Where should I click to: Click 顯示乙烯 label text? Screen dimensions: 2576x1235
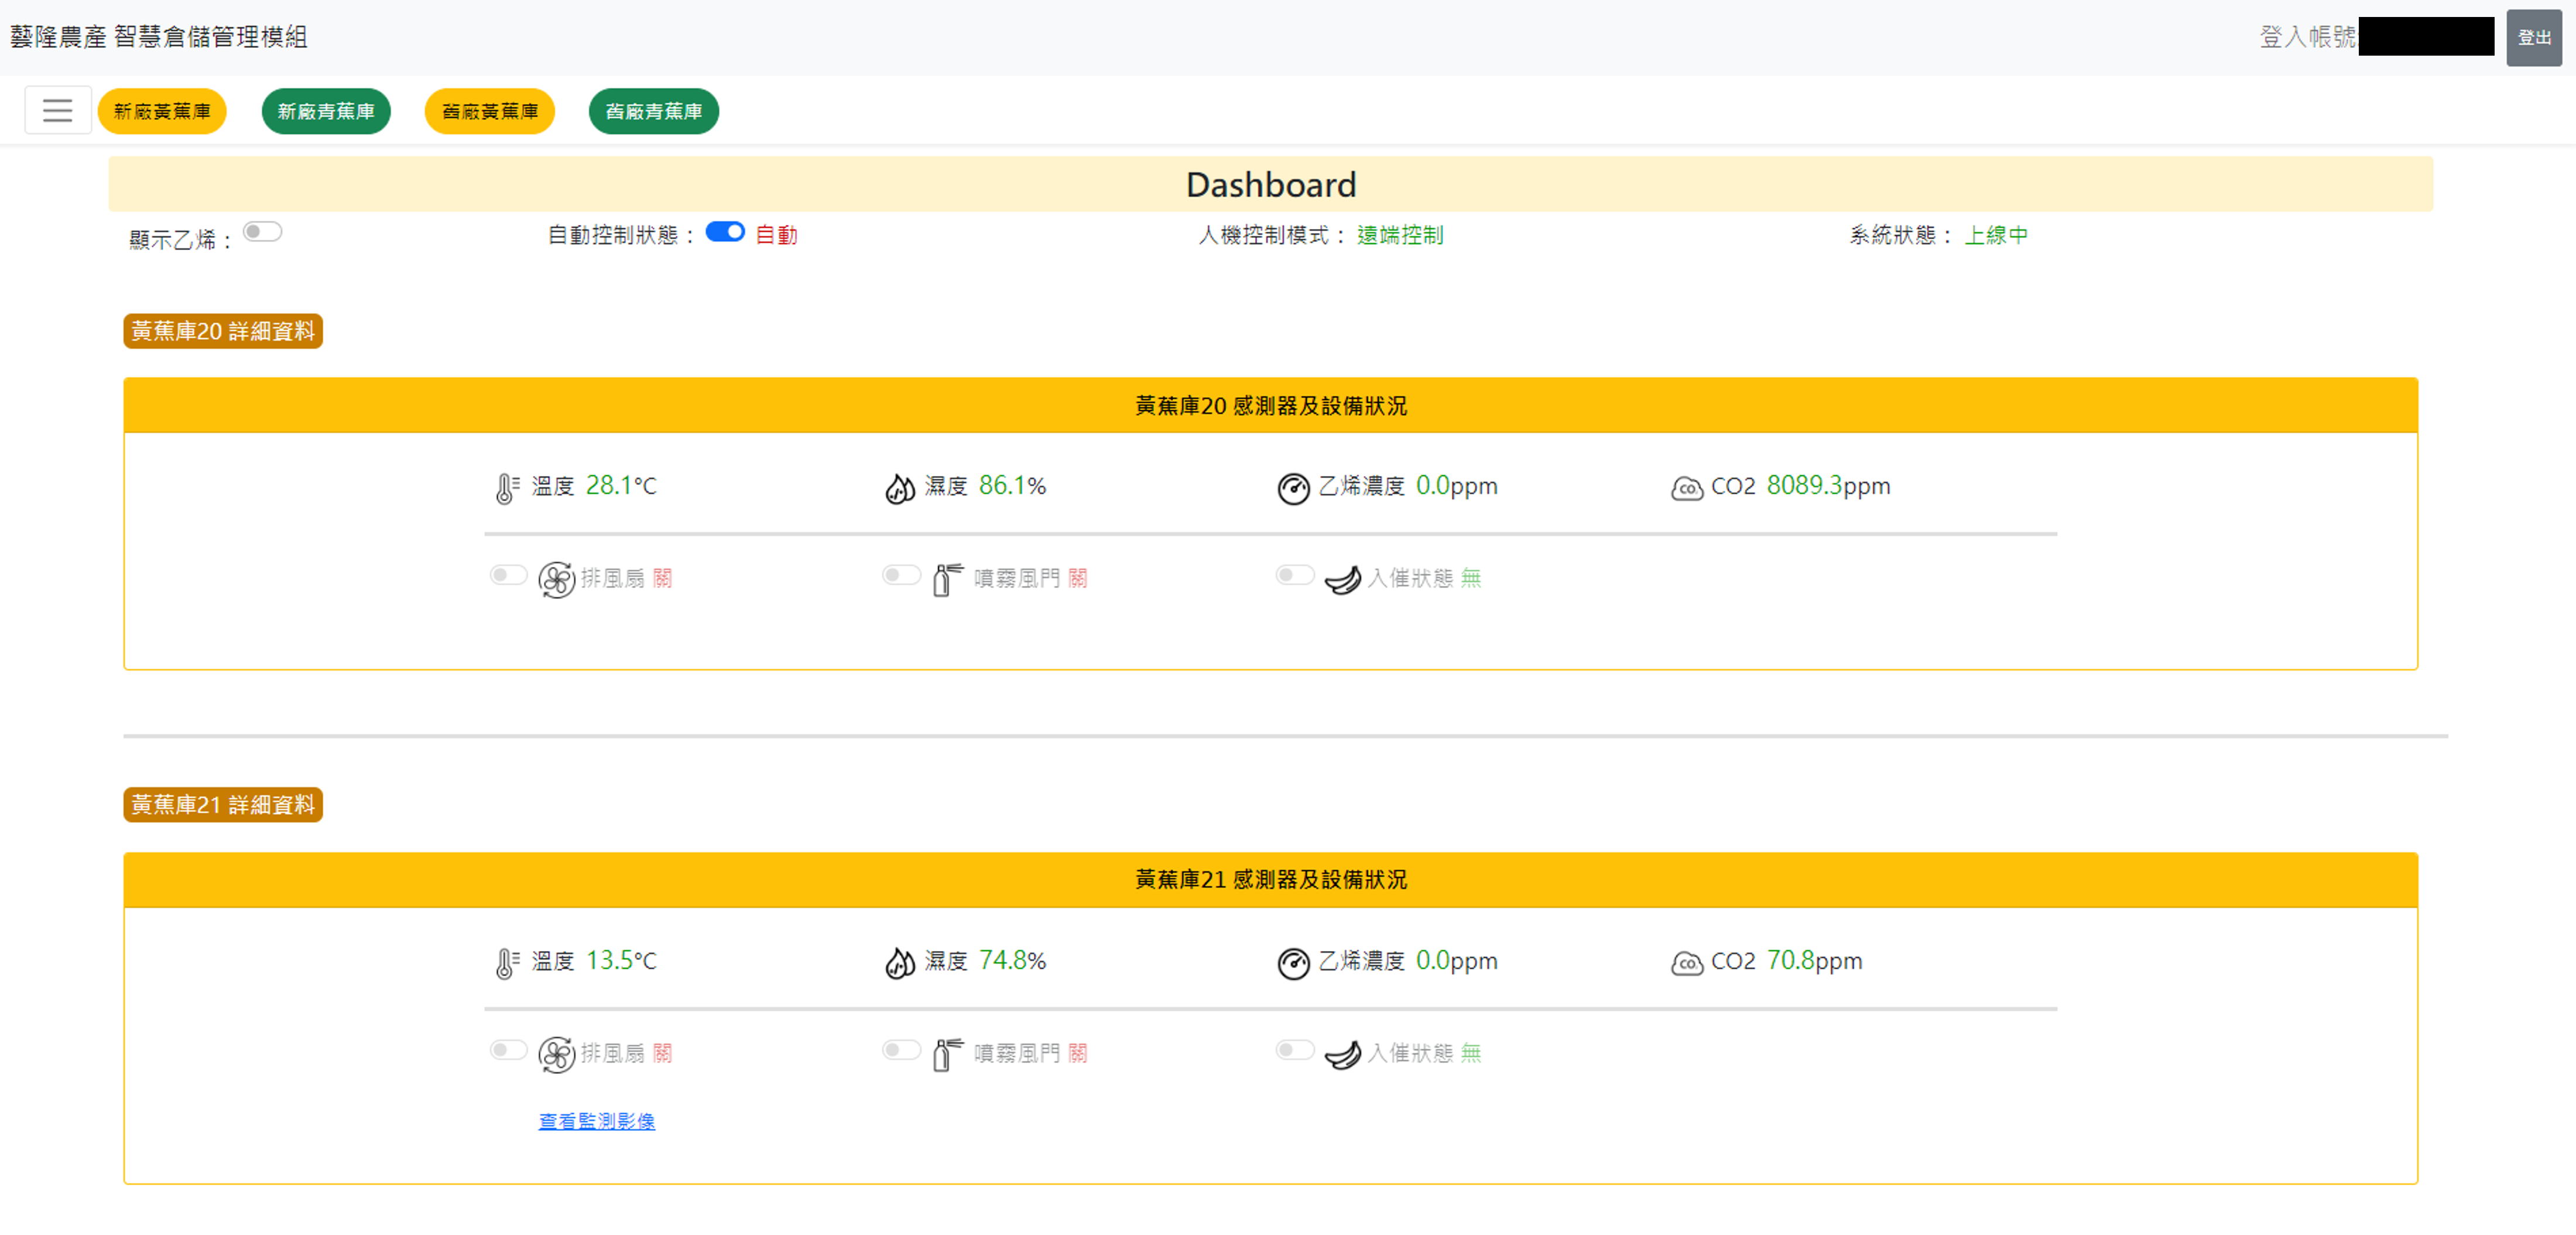tap(180, 240)
